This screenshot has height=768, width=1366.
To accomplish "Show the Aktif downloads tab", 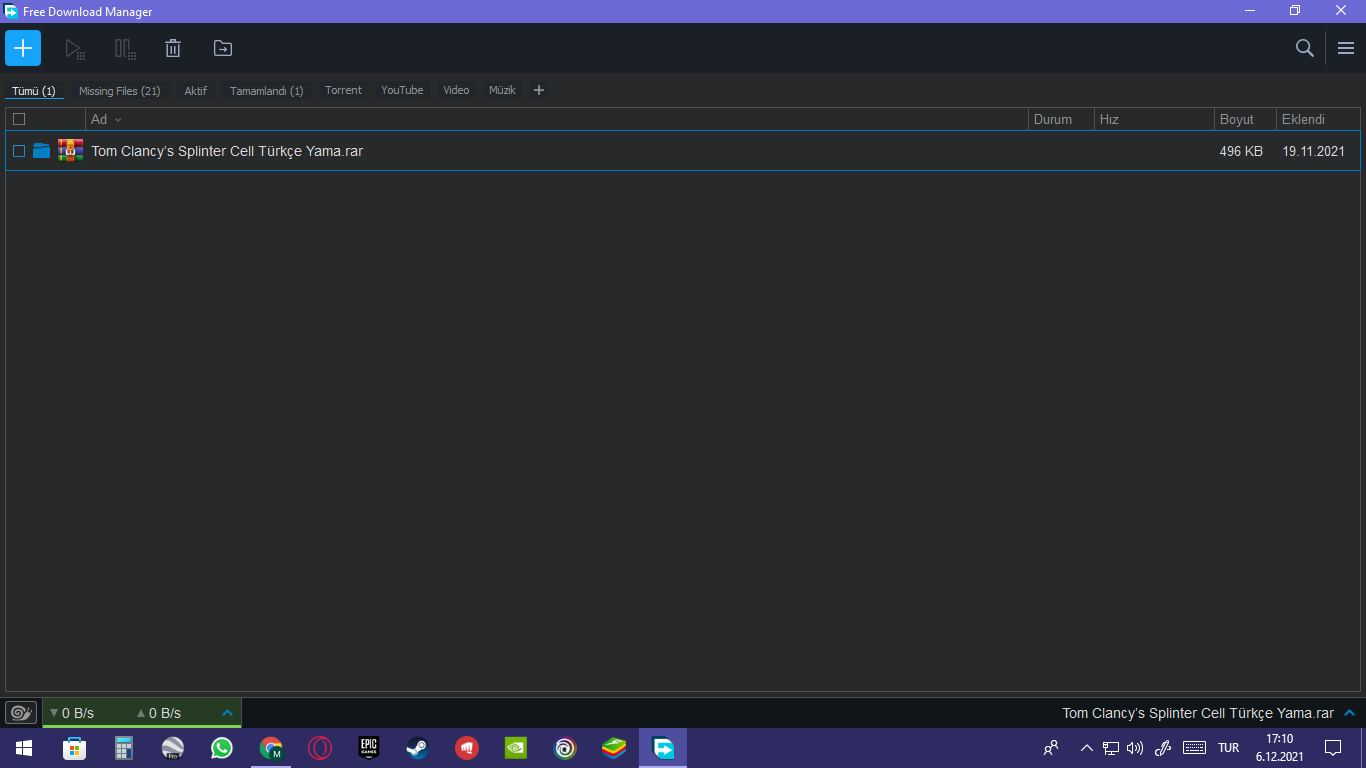I will point(196,91).
